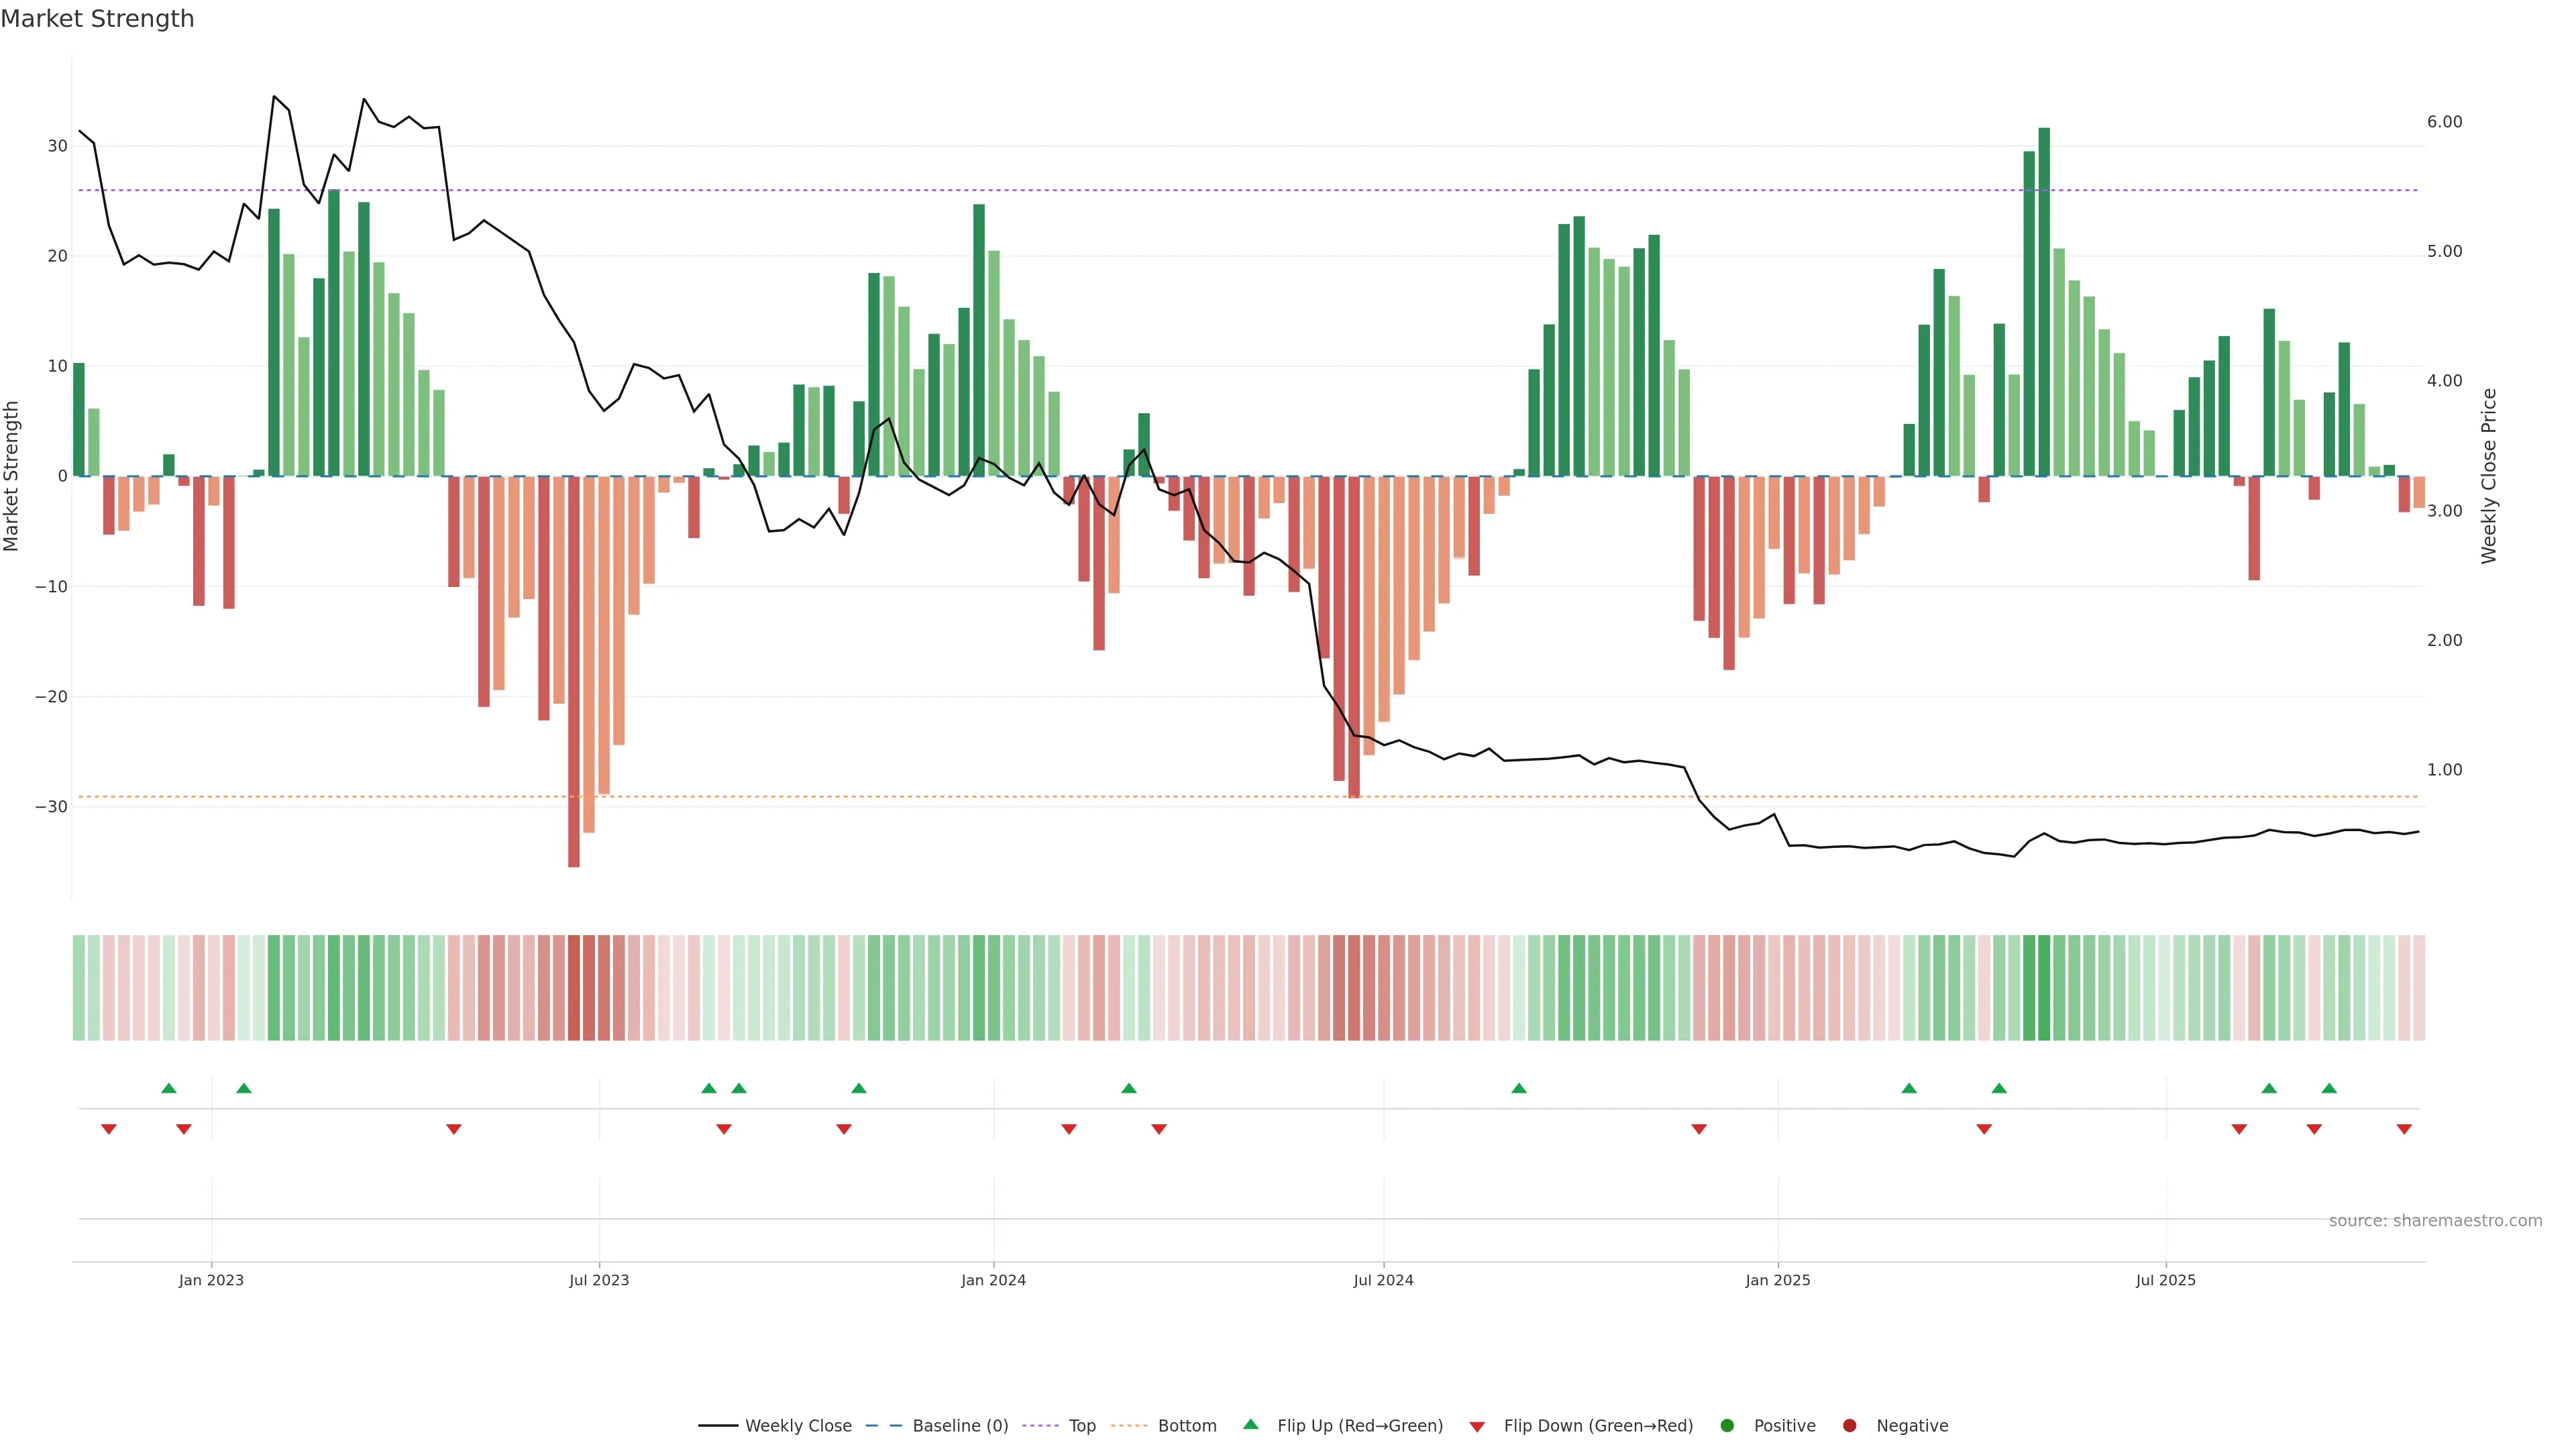Click the 6.00 right-axis tick label
2576x1449 pixels.
(2444, 122)
